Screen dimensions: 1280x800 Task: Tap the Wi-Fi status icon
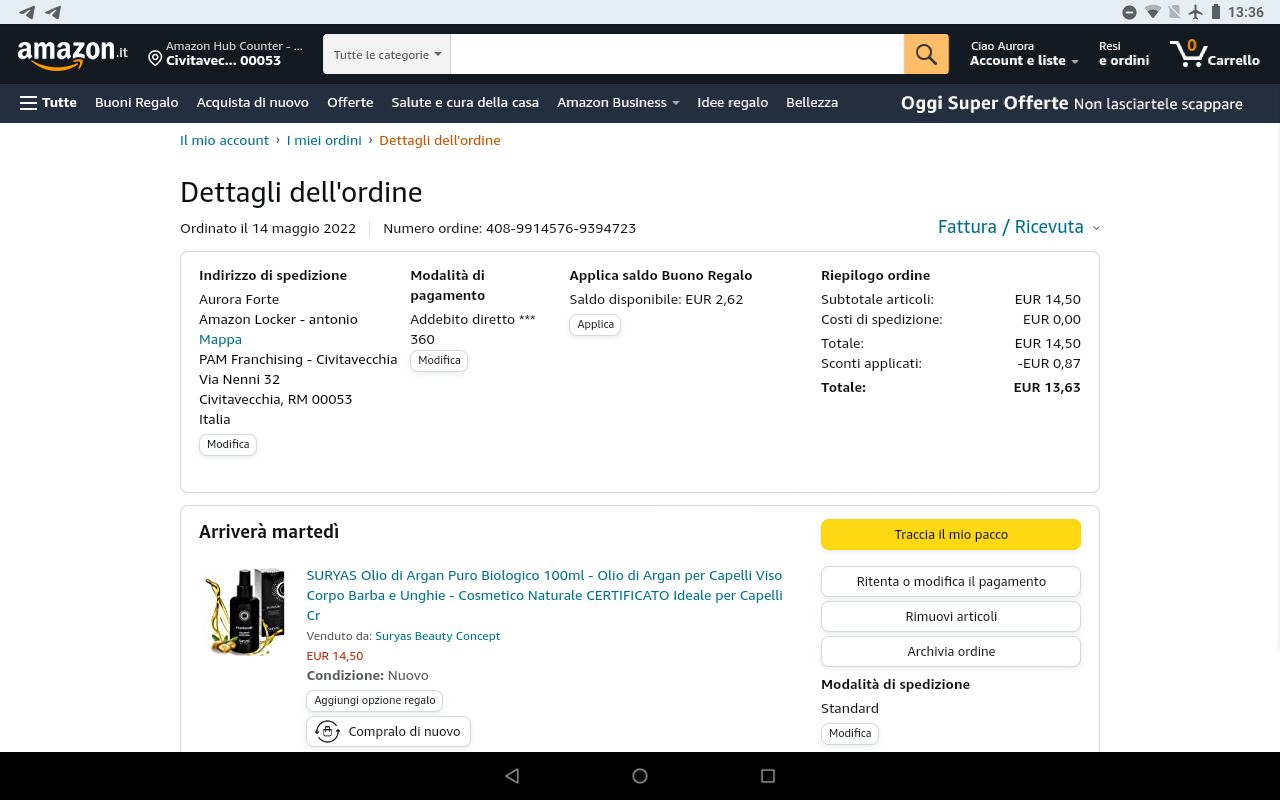point(1153,12)
